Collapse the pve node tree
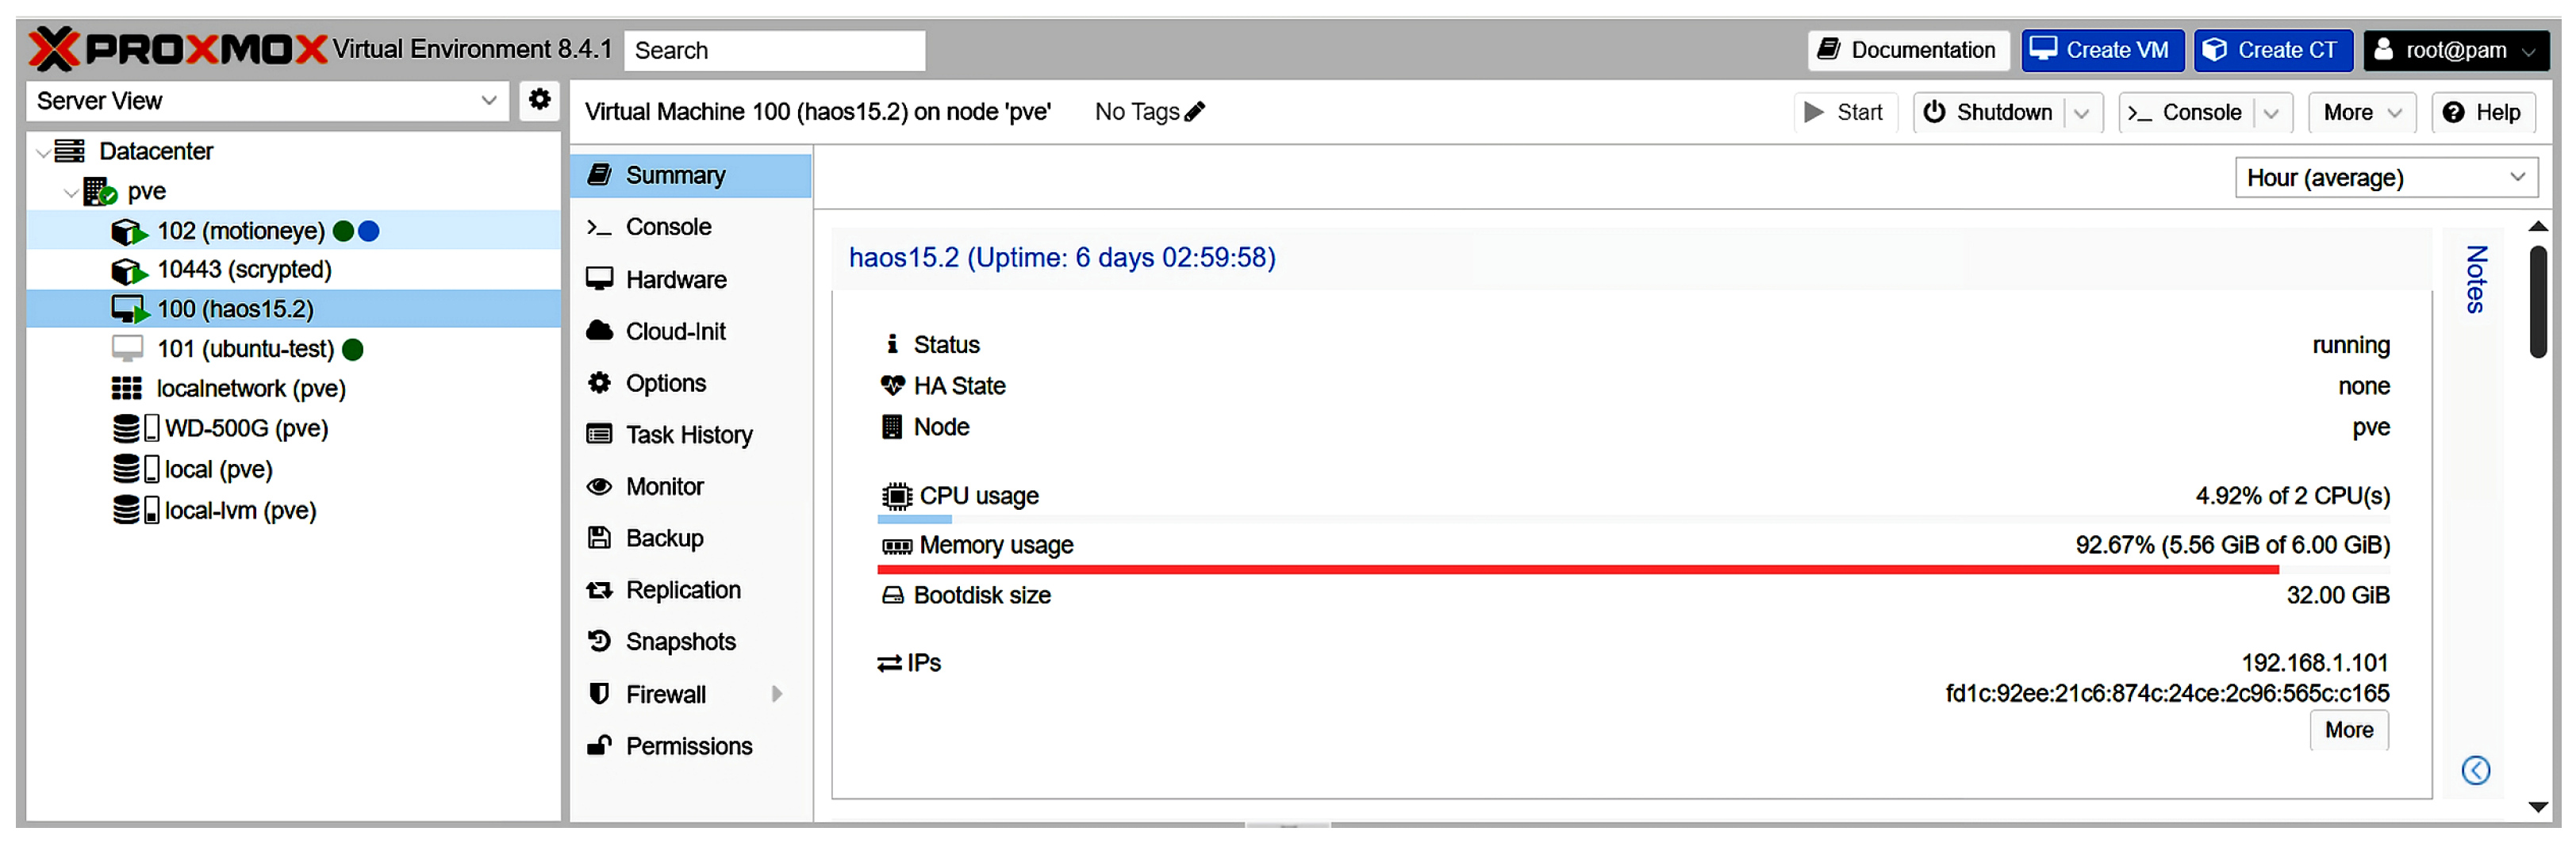This screenshot has width=2576, height=843. pyautogui.click(x=70, y=192)
